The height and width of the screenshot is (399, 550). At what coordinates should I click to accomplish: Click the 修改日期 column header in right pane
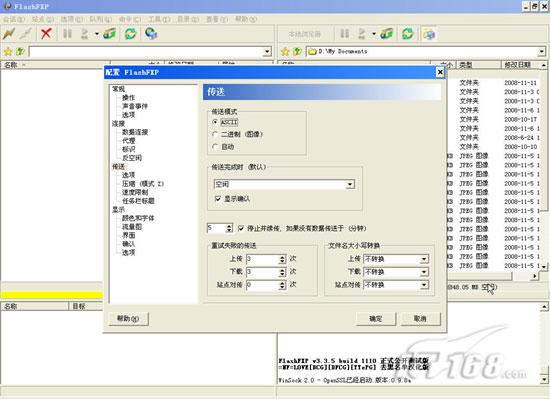pyautogui.click(x=520, y=65)
